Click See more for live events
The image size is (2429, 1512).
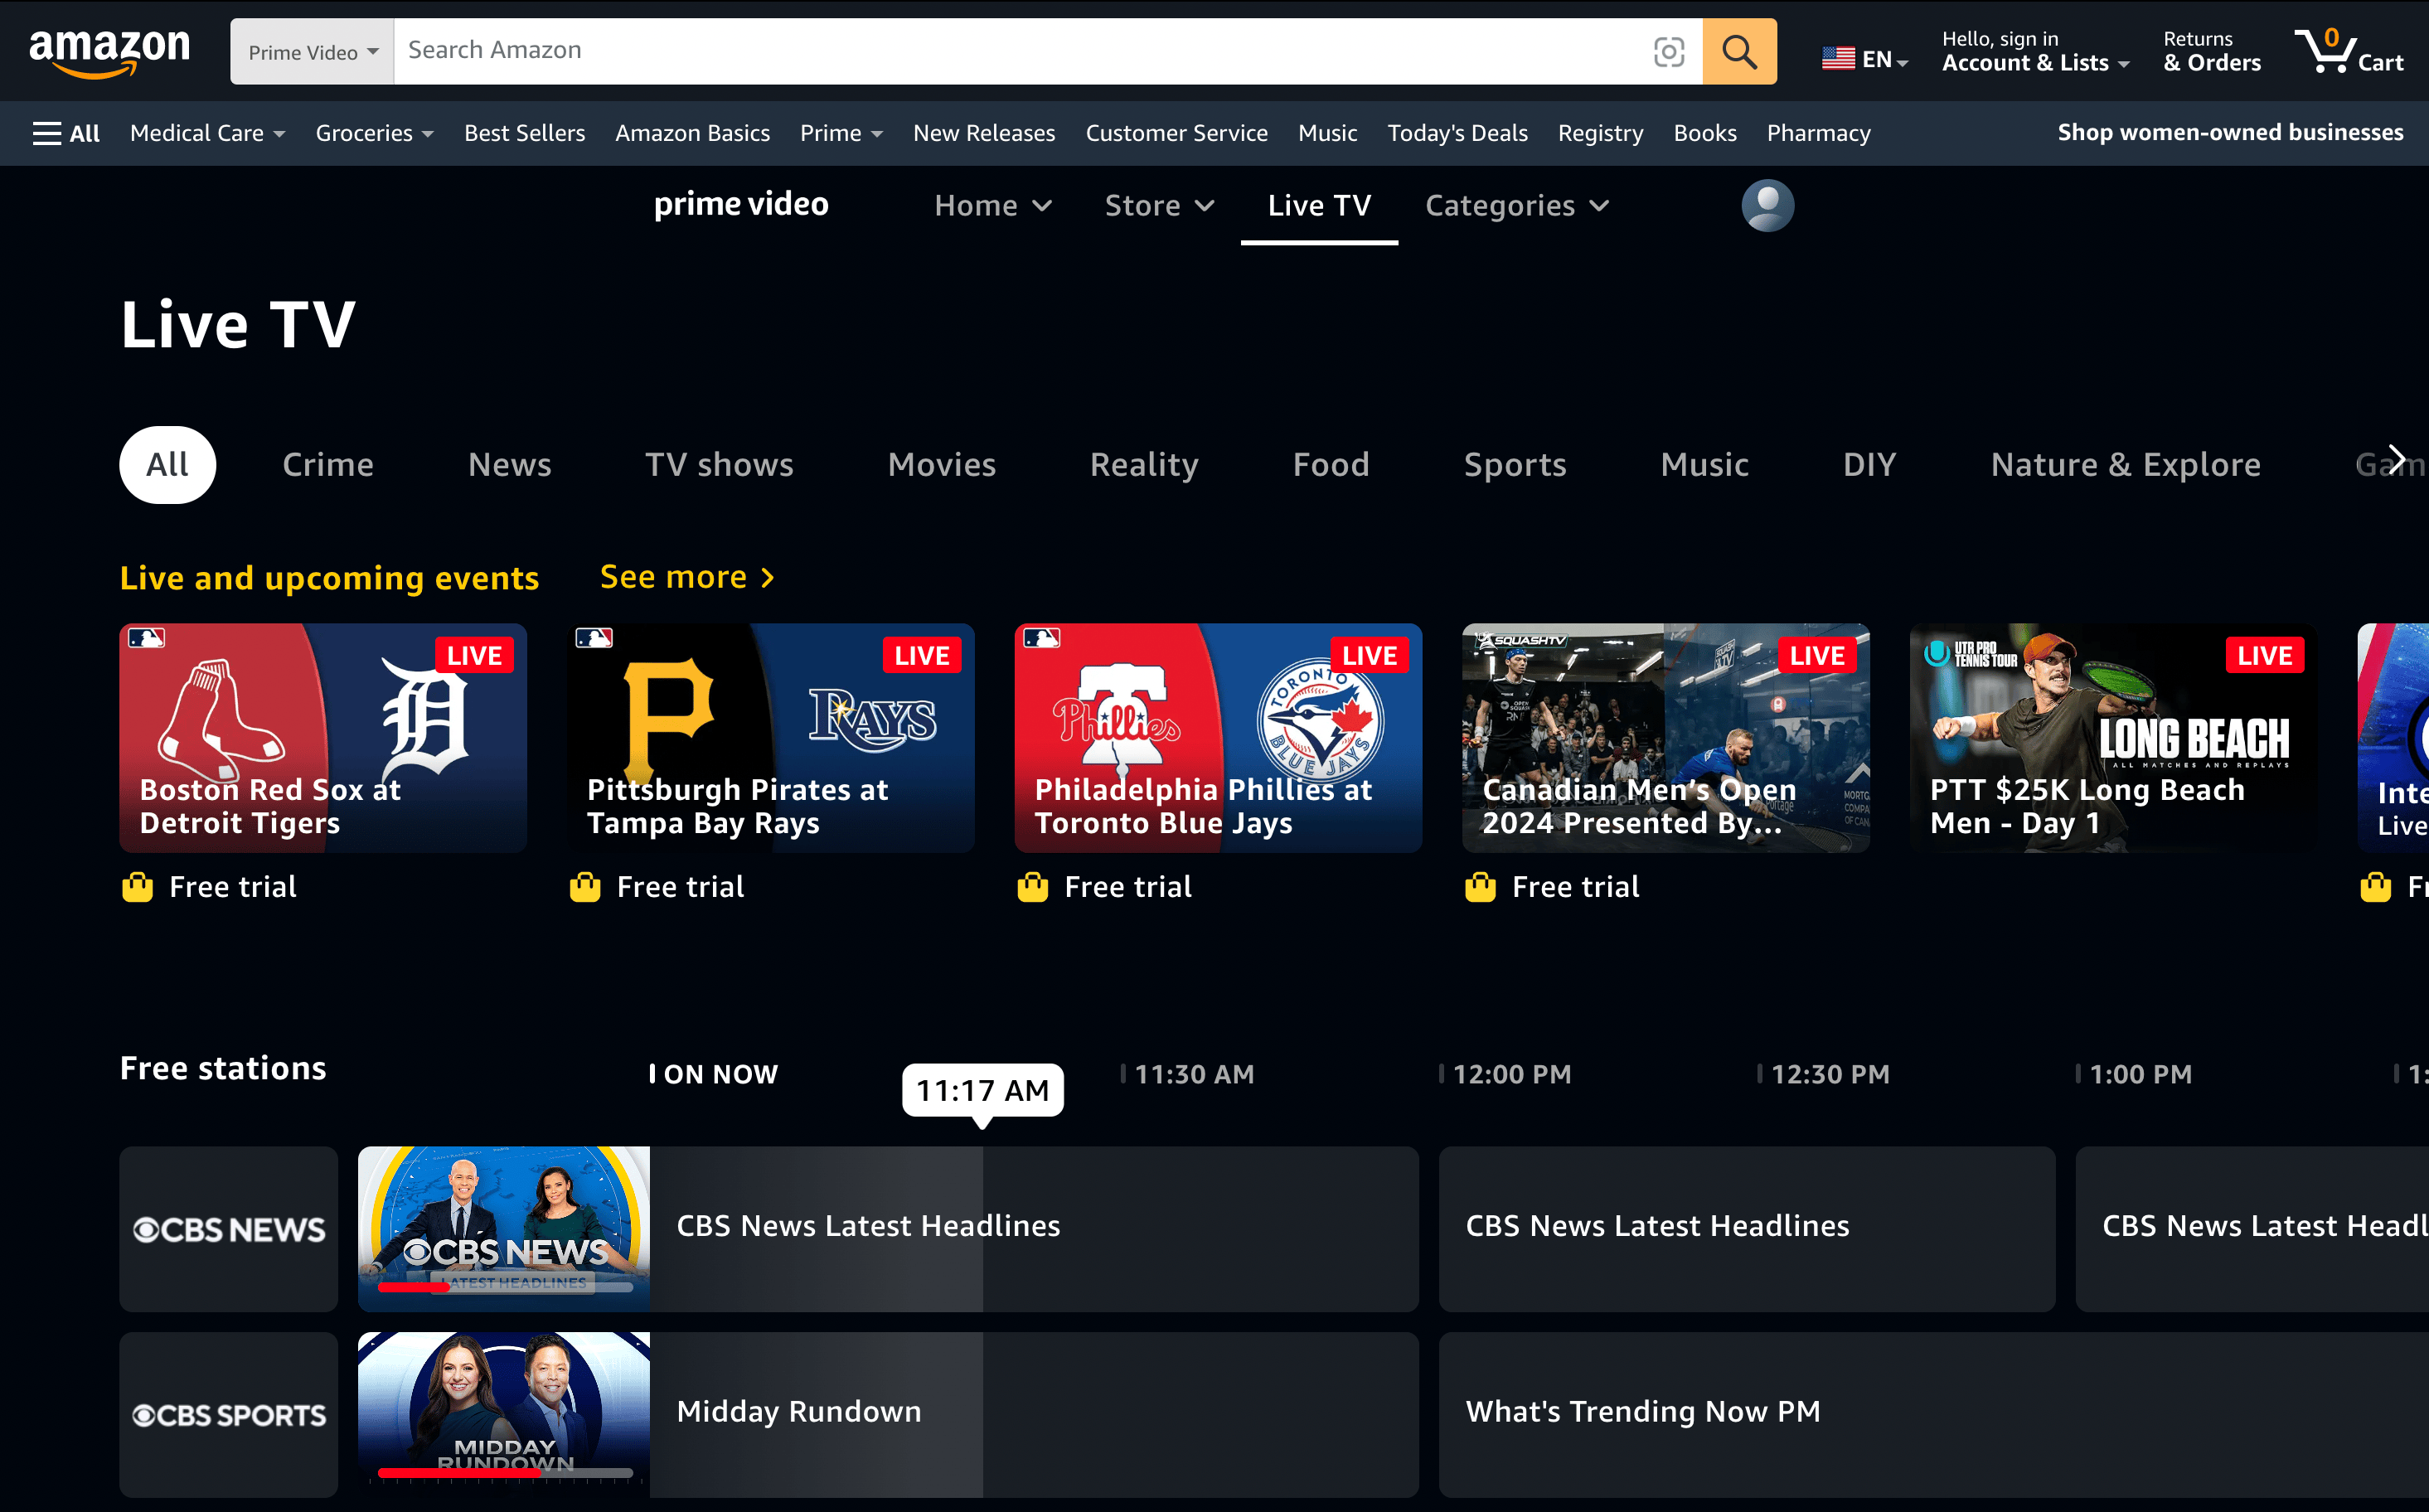pyautogui.click(x=687, y=577)
